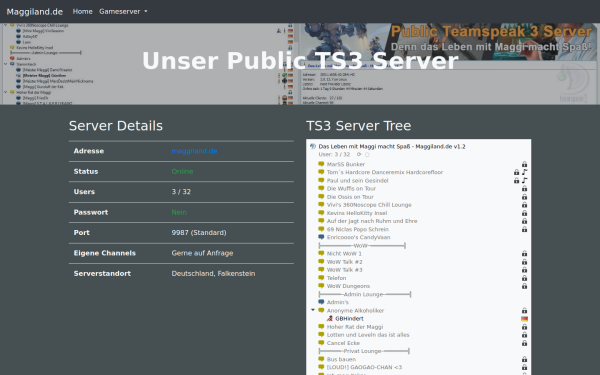This screenshot has height=375, width=600.
Task: Select [LOUD!] GAOGAO-CHAN <3 channel name
Action: click(364, 367)
